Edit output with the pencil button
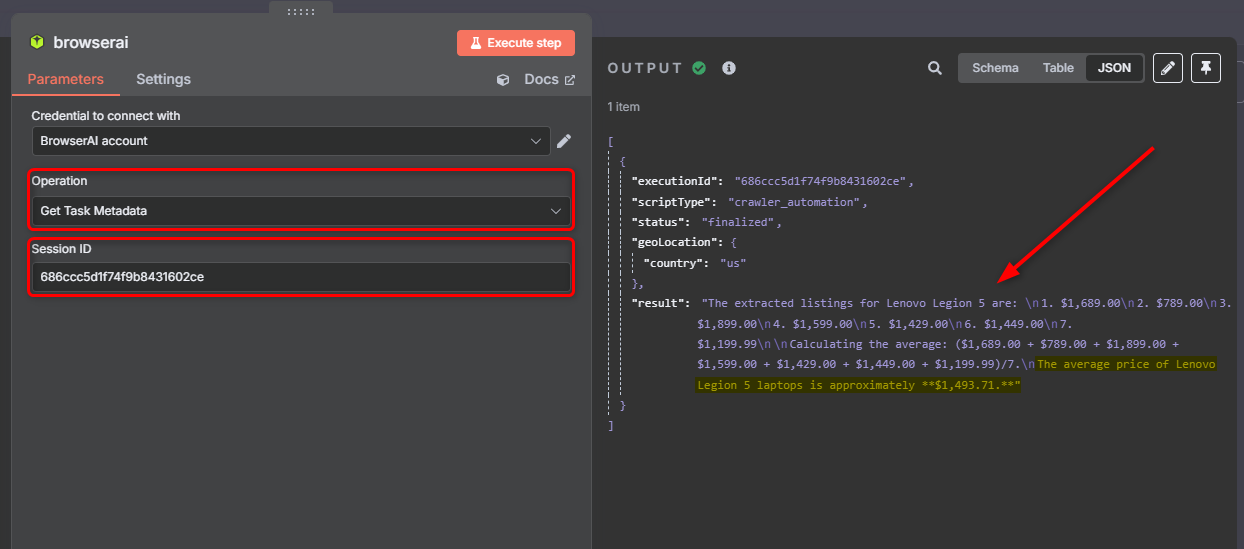 tap(1168, 68)
